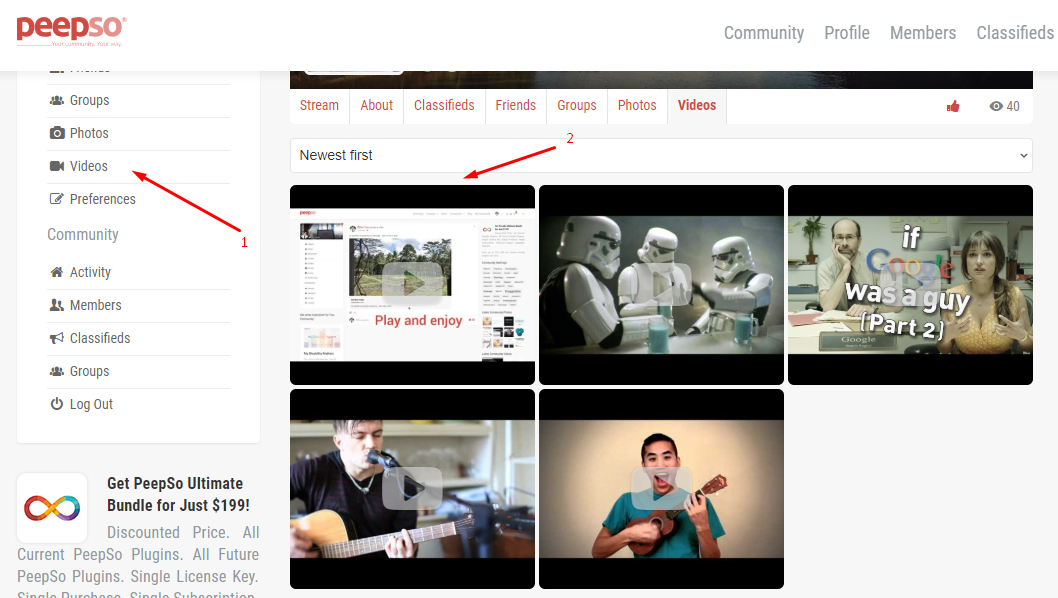This screenshot has height=598, width=1058.
Task: Switch to the Photos profile tab
Action: [637, 106]
